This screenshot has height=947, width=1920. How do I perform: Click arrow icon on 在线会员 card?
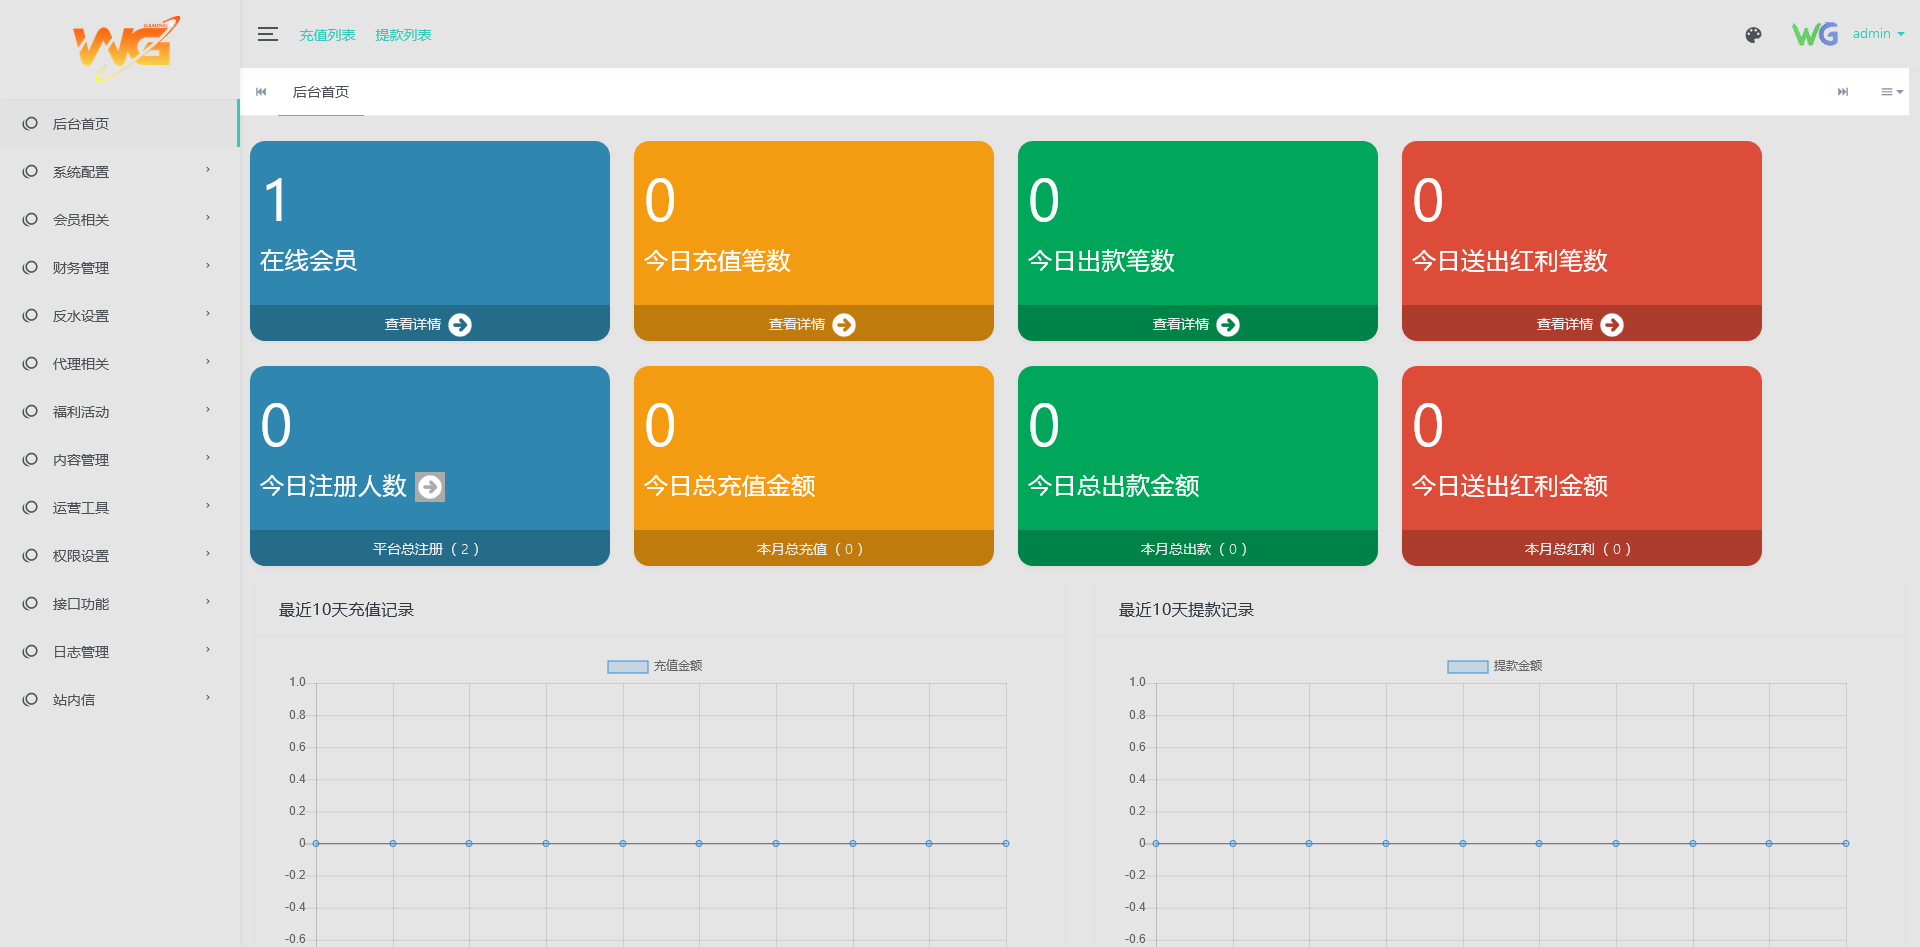click(460, 325)
